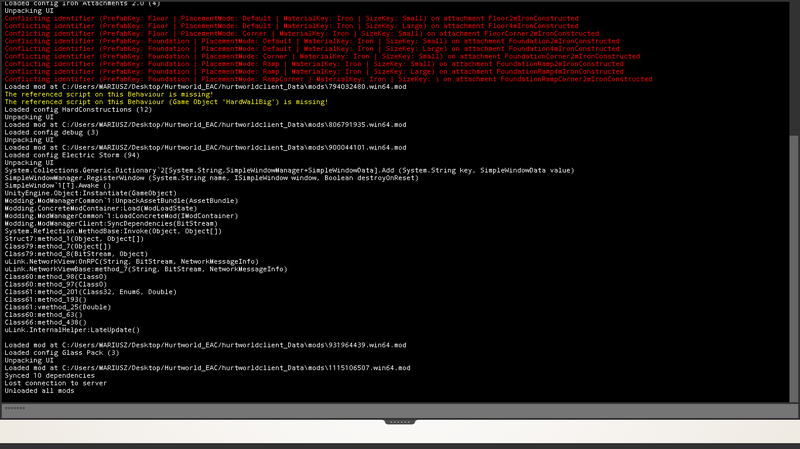
Task: Click the console vertical scrollbar thumb
Action: click(x=793, y=268)
